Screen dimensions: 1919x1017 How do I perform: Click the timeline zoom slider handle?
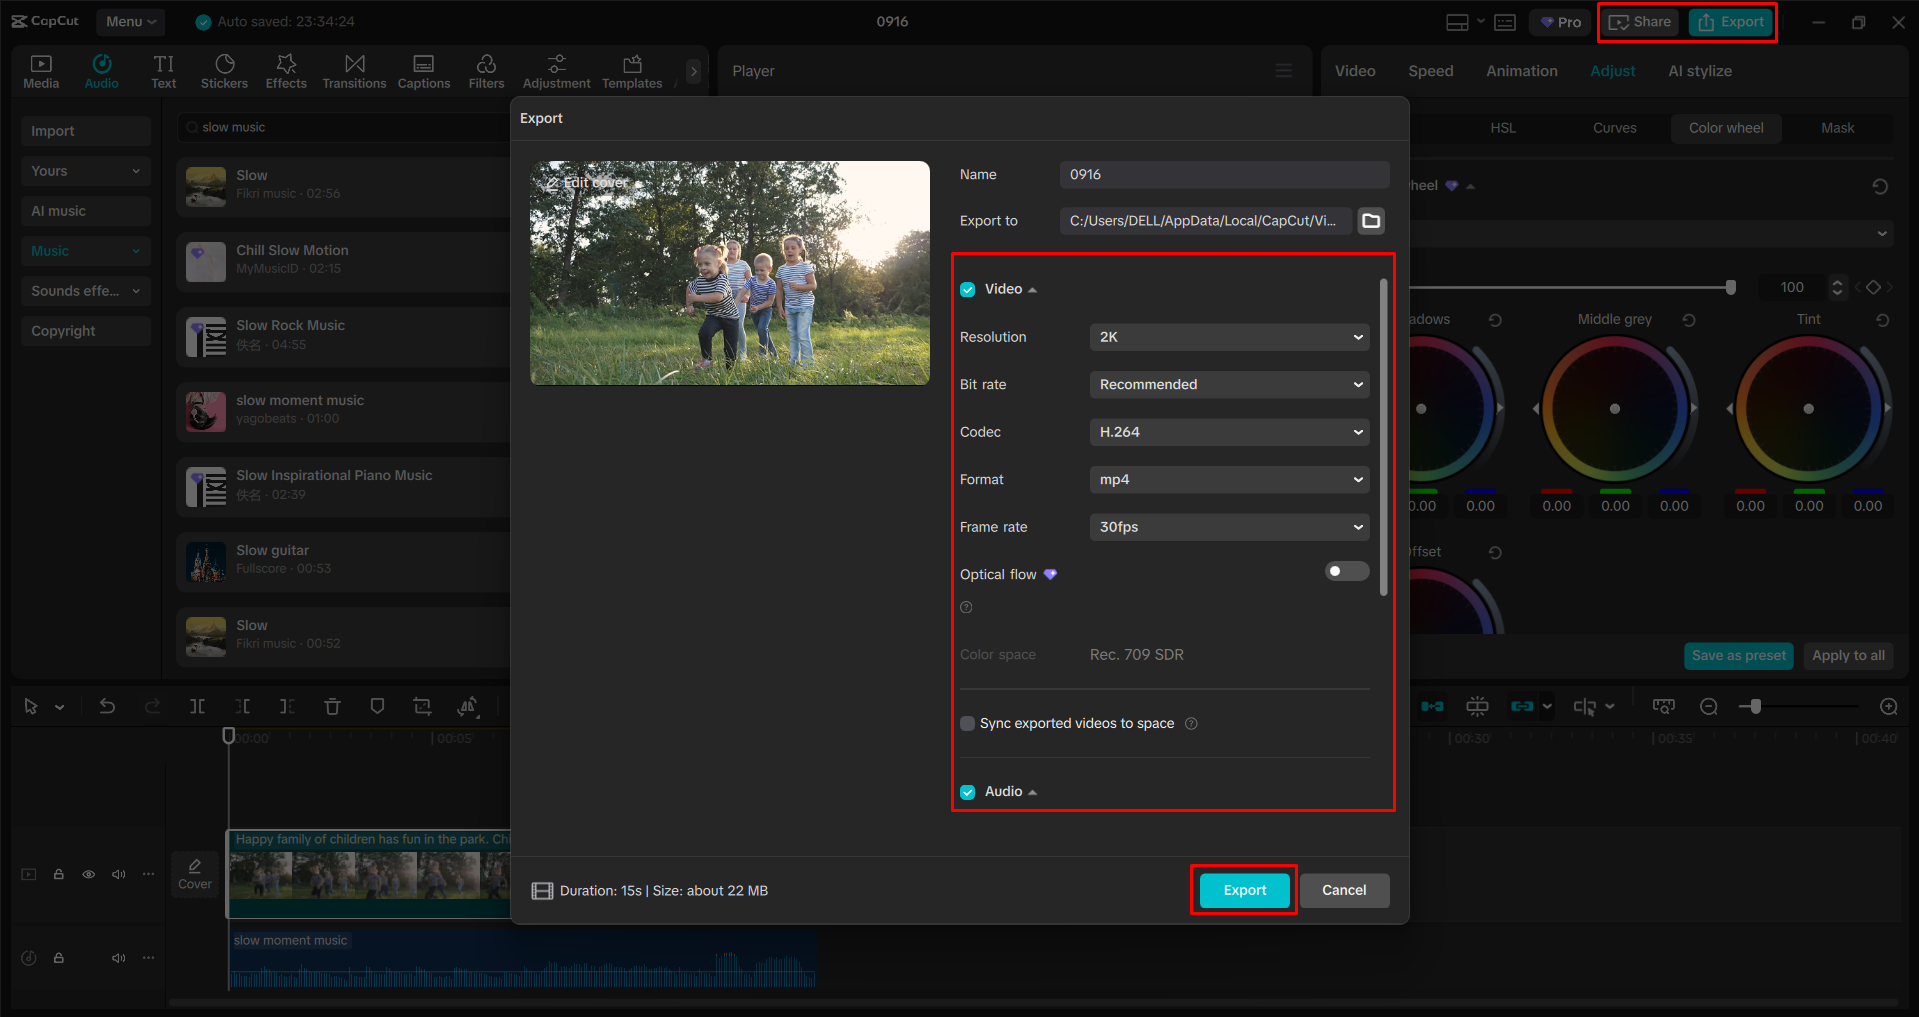(1755, 706)
